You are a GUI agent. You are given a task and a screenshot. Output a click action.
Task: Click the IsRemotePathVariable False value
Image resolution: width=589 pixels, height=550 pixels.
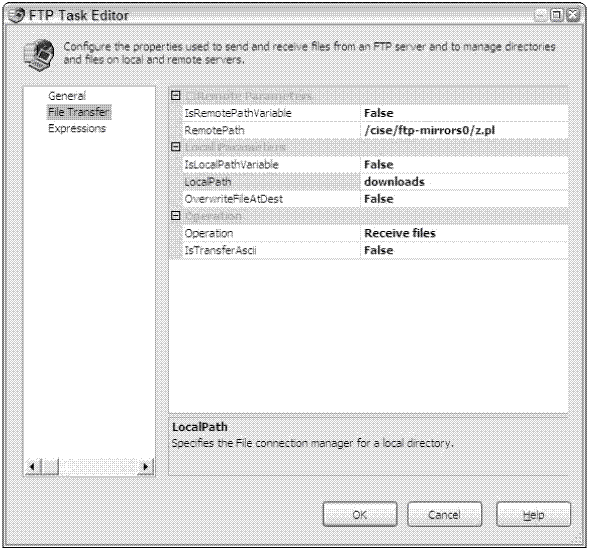click(464, 113)
